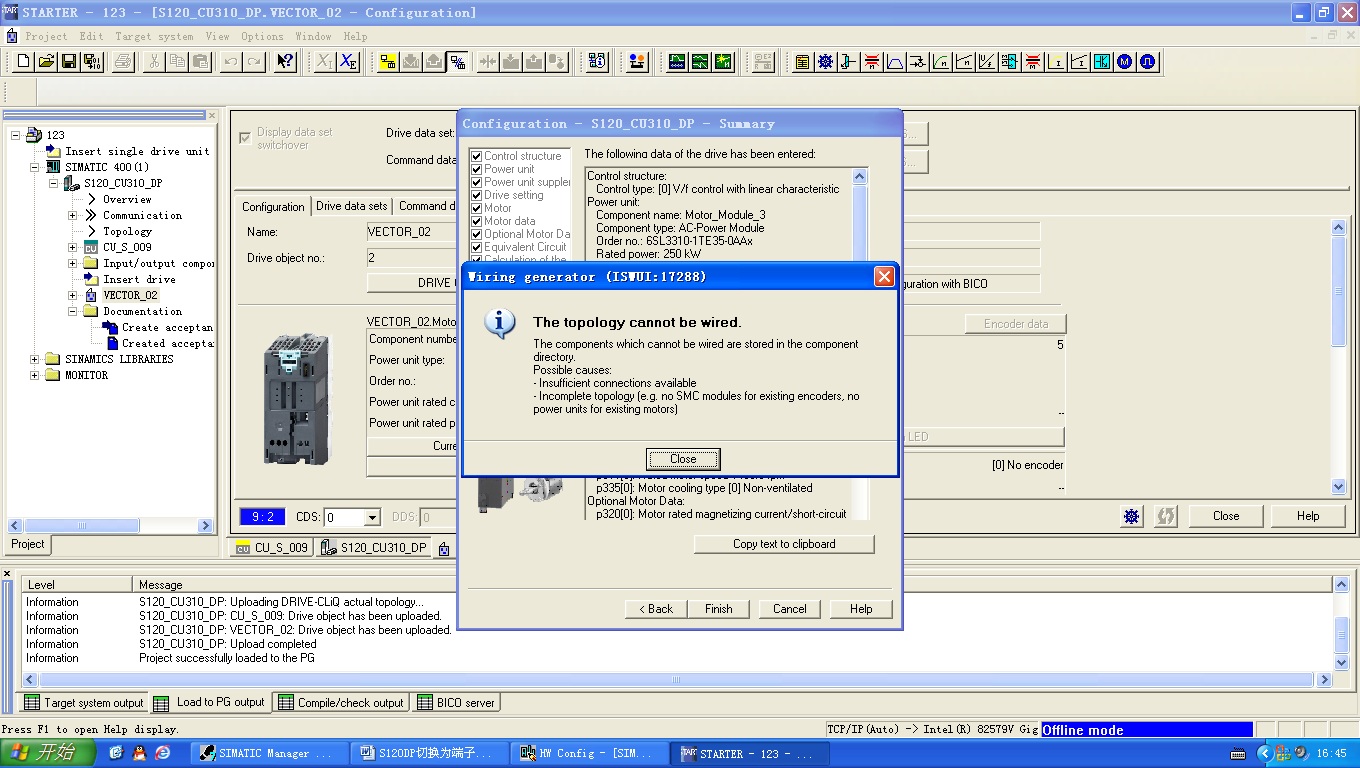Open SIMATIC Manager from the taskbar
The height and width of the screenshot is (768, 1360).
click(268, 753)
